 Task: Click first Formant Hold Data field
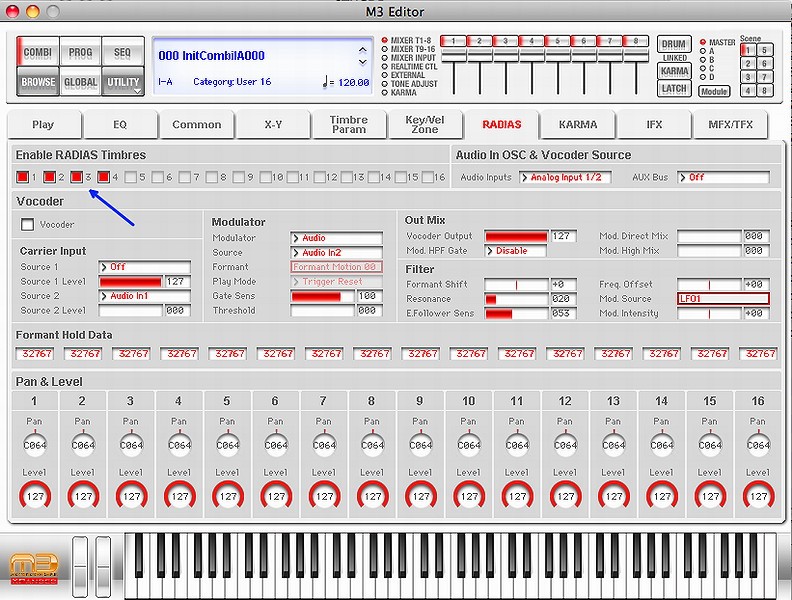tap(36, 354)
